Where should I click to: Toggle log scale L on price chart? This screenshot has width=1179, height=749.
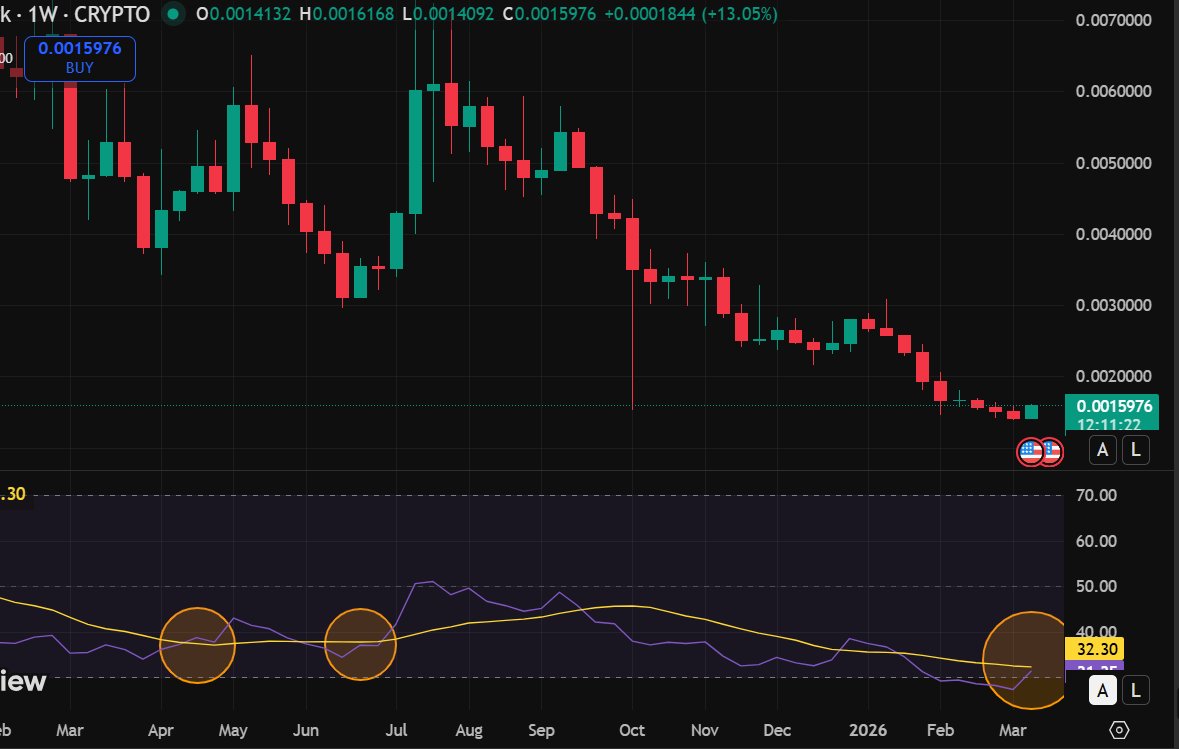[x=1136, y=450]
